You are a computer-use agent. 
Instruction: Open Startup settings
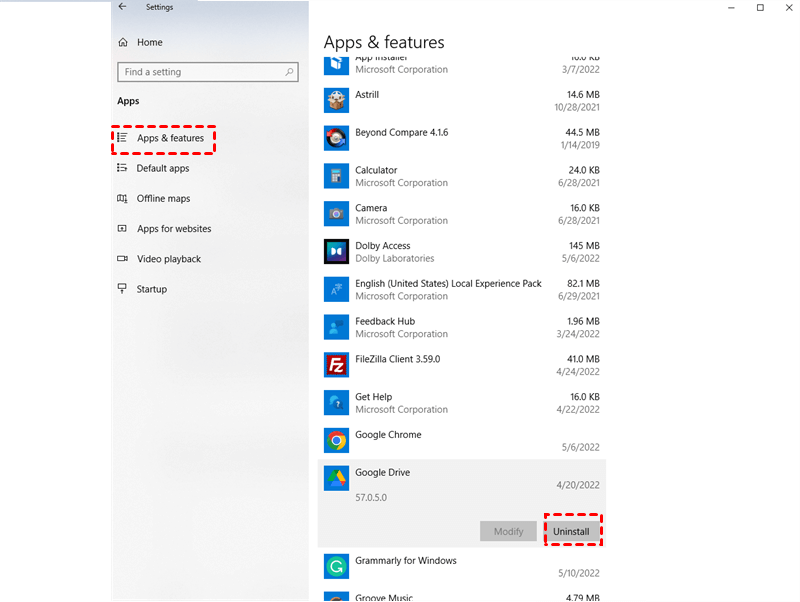click(152, 289)
